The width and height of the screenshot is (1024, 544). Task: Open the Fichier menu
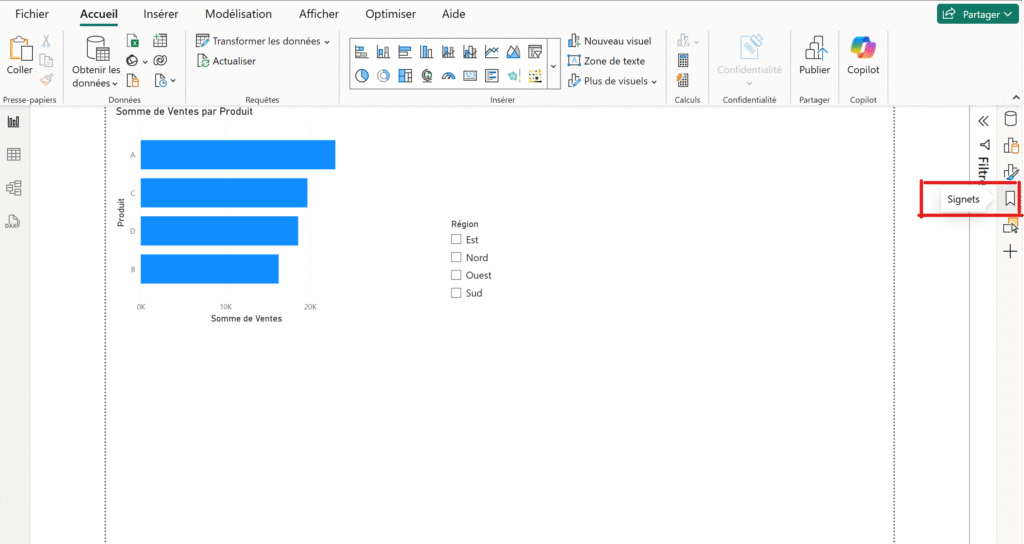point(32,14)
